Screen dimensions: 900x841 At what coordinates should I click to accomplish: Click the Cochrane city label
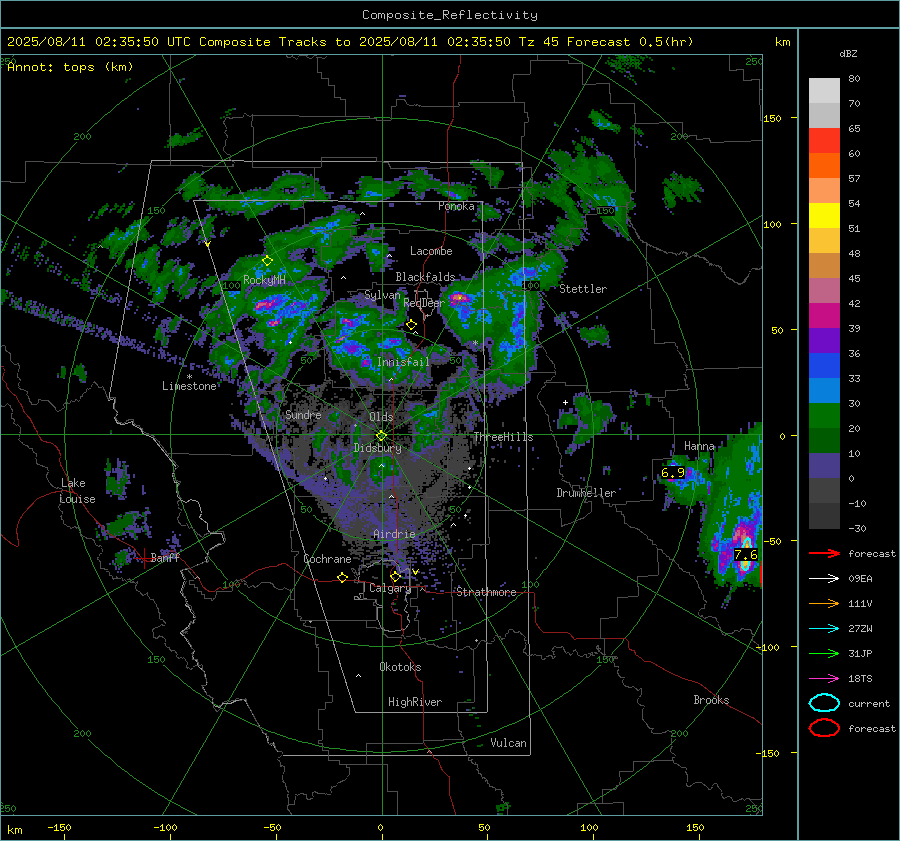point(327,559)
